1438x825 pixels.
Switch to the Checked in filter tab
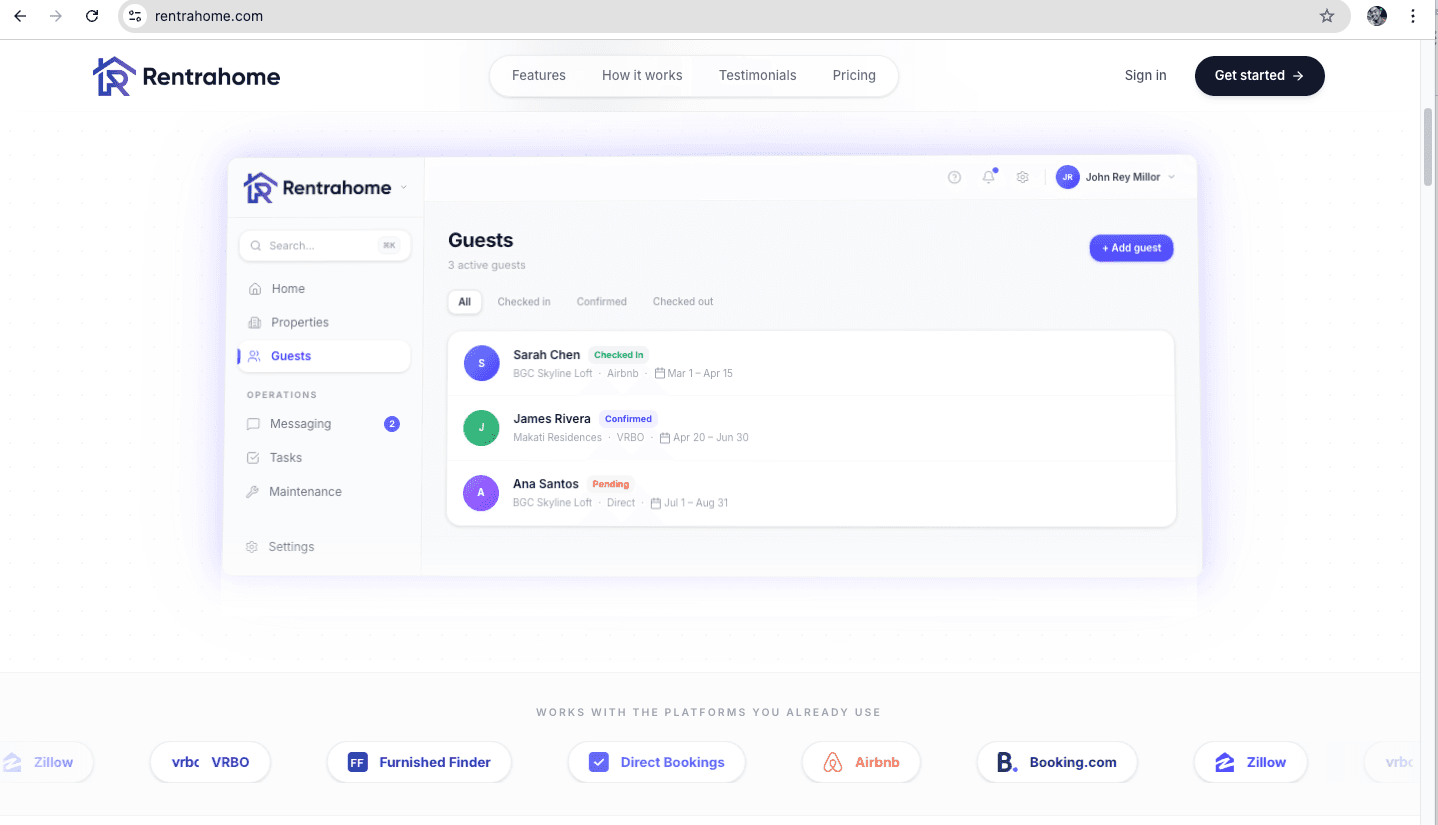pos(523,301)
